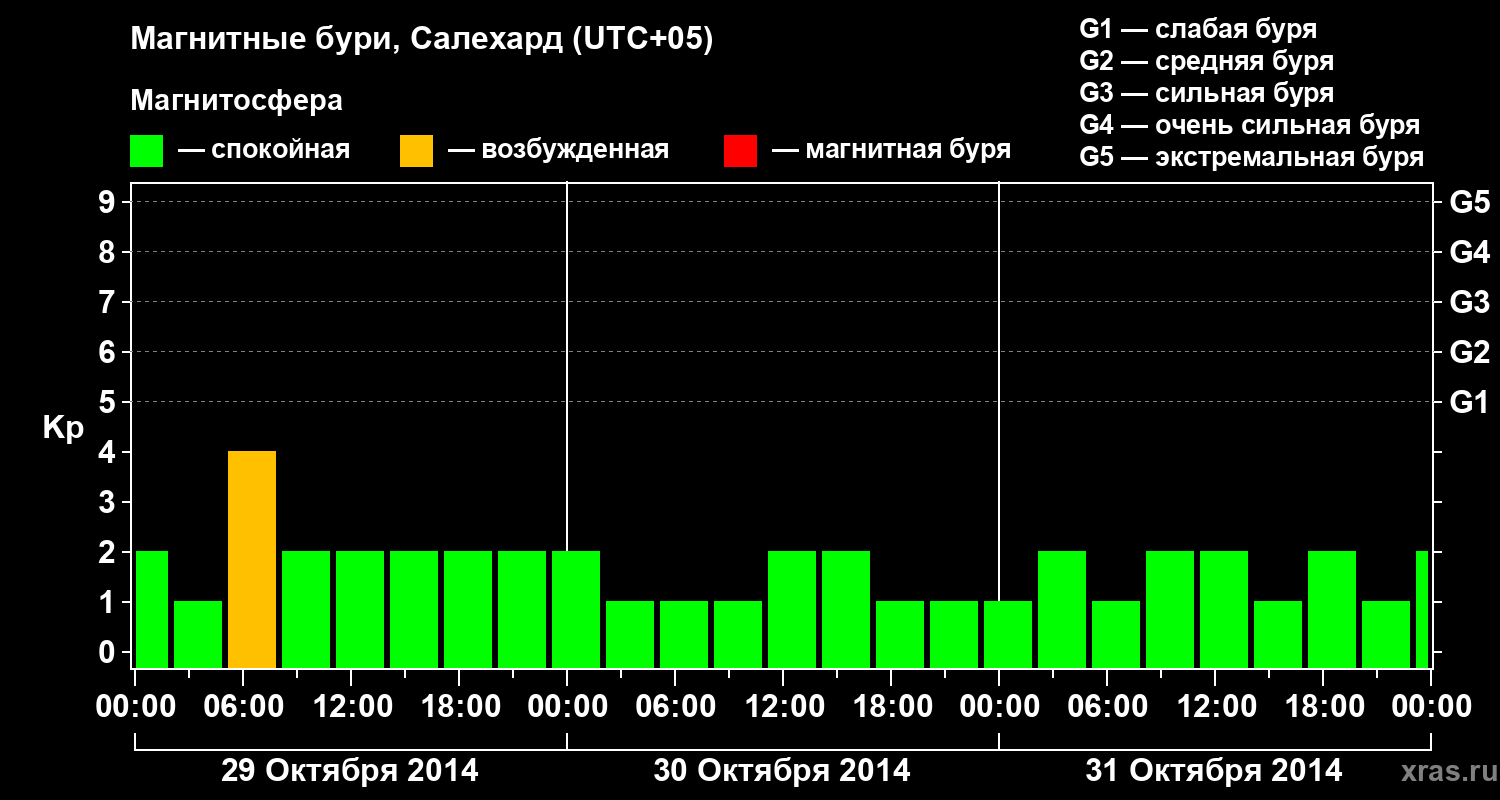Click the 06:00 time label under 29 October
The width and height of the screenshot is (1500, 800).
(243, 707)
